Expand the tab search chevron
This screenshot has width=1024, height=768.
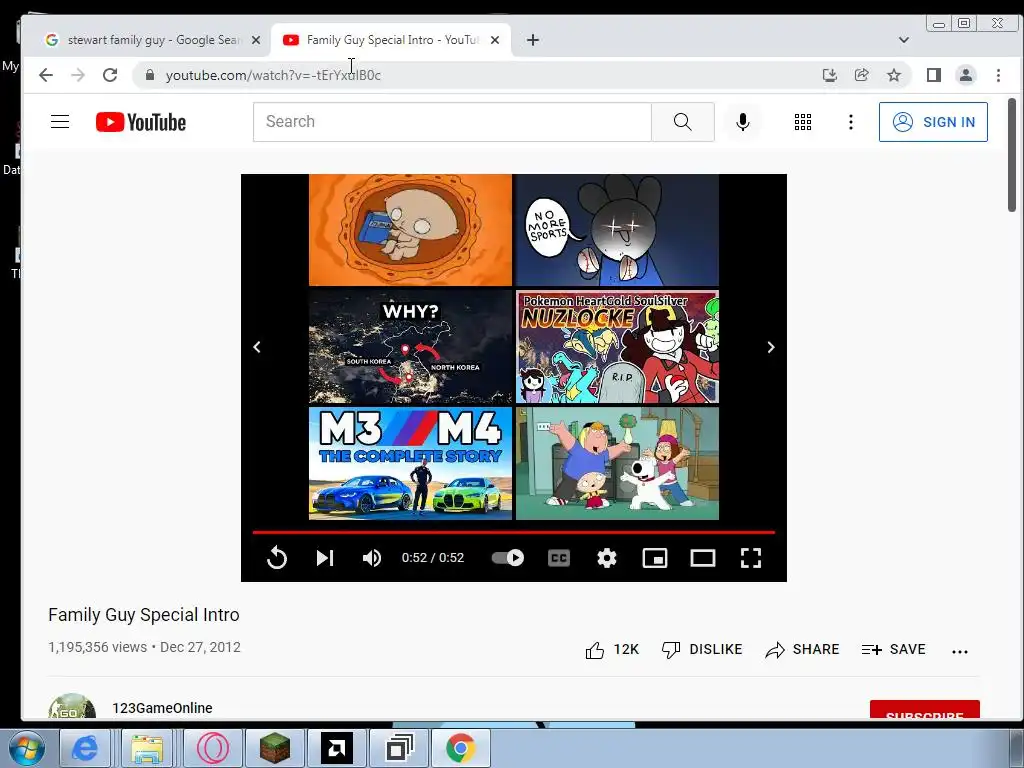(904, 40)
